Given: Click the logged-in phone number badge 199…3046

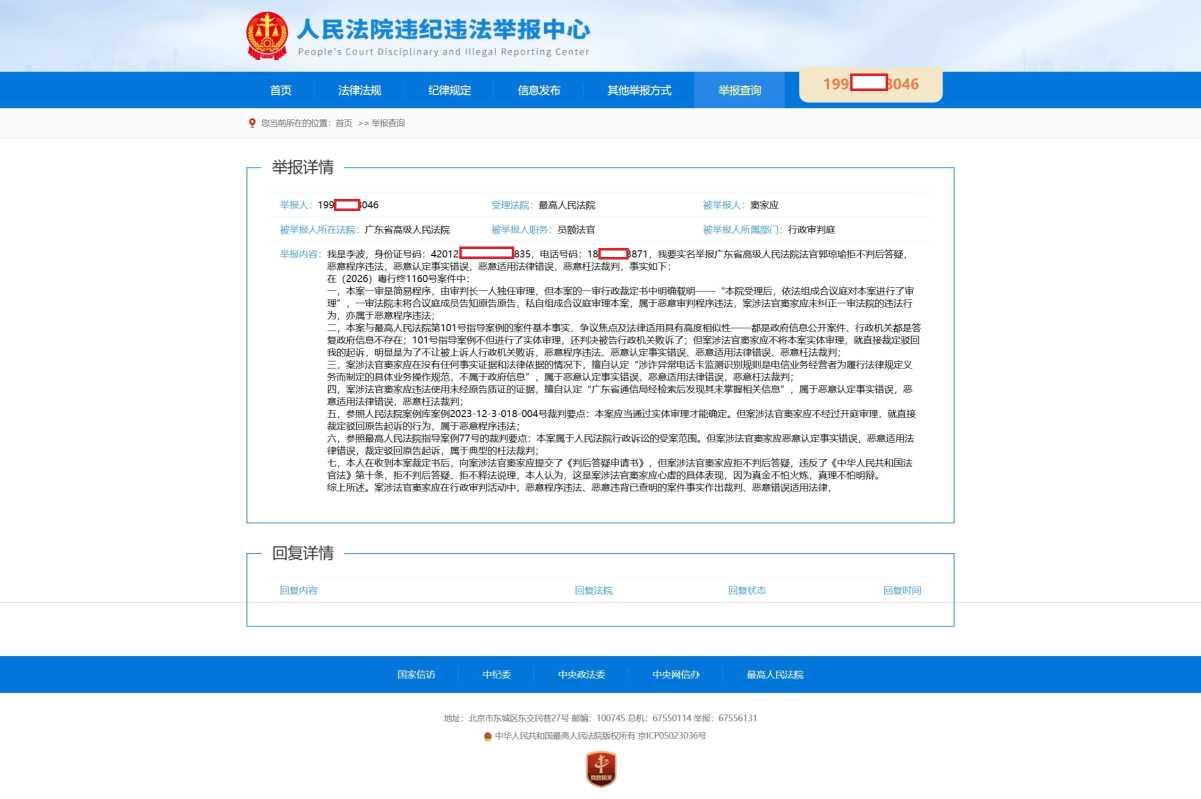Looking at the screenshot, I should pyautogui.click(x=871, y=85).
